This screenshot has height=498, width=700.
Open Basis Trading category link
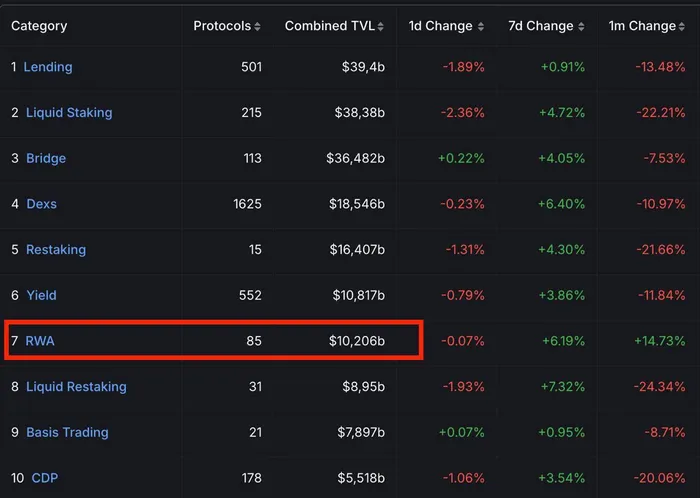click(67, 432)
